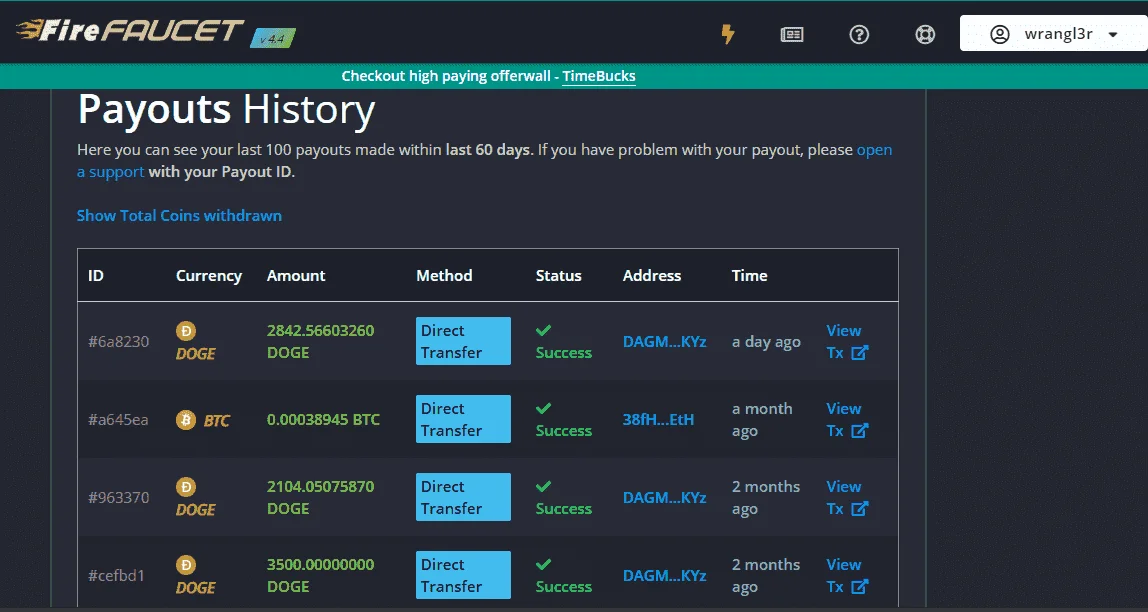Click View Tx for payout #cefbd1
The width and height of the screenshot is (1148, 612).
click(847, 575)
